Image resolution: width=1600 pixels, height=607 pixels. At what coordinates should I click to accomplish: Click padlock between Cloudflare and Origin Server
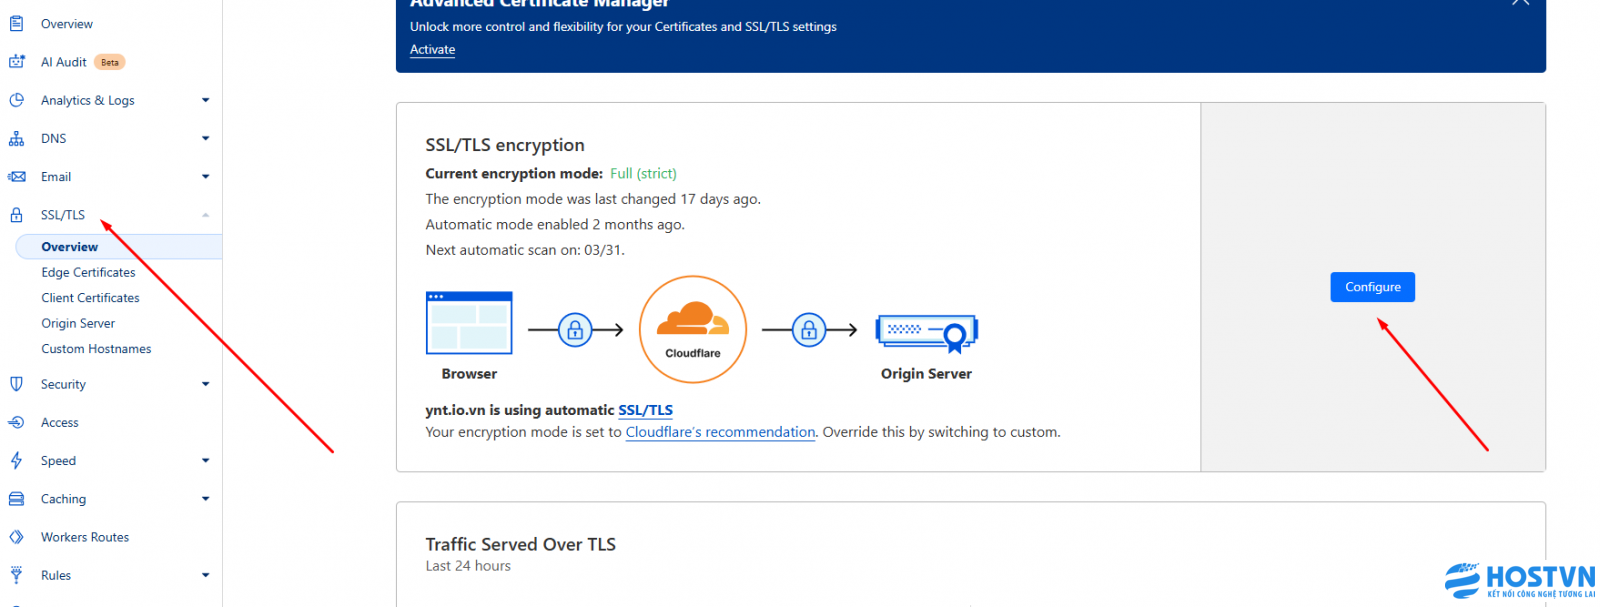(x=809, y=330)
